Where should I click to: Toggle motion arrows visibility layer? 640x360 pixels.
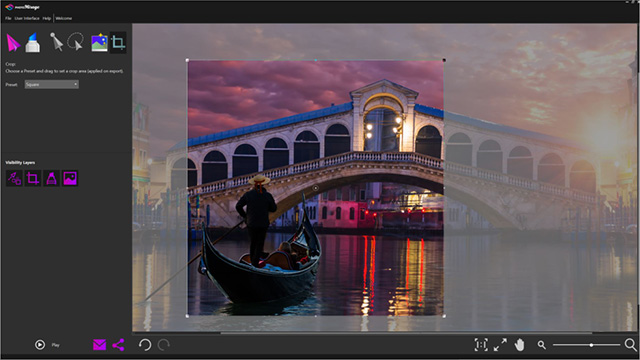tap(14, 178)
